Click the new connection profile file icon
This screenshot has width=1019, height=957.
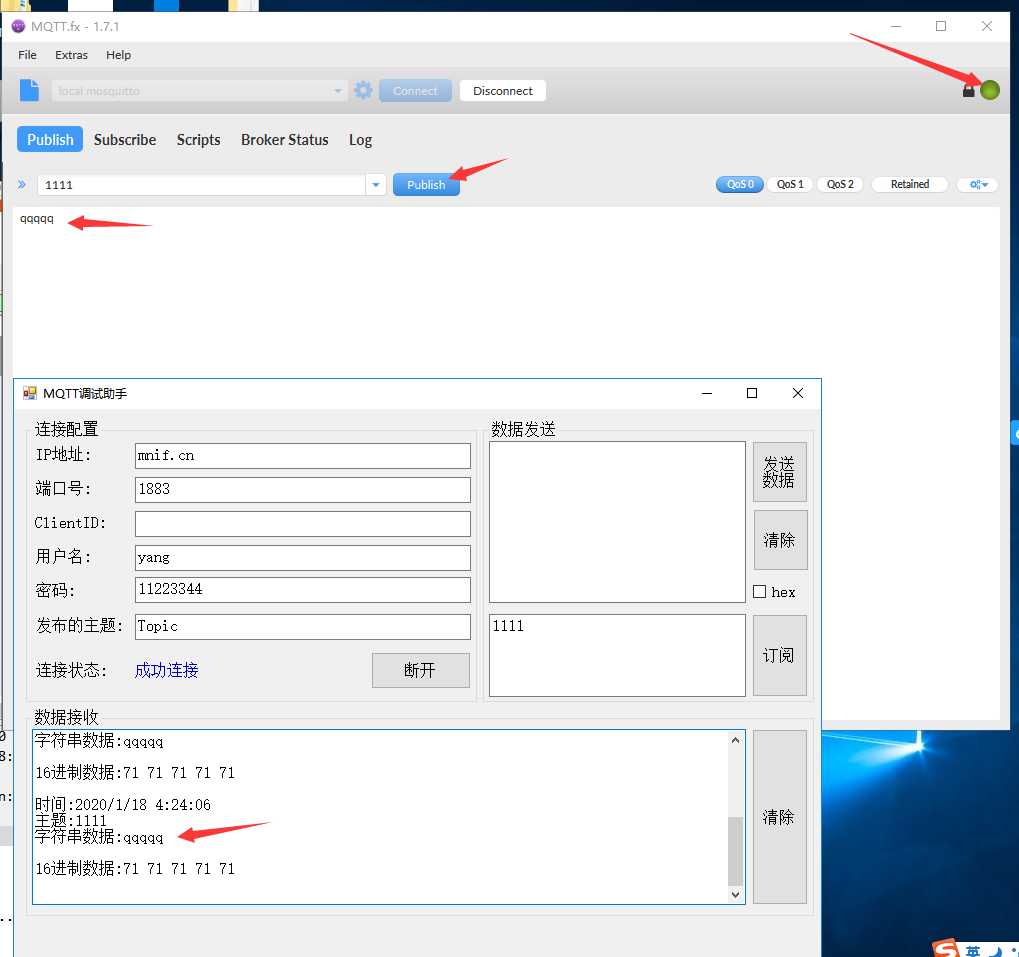29,90
